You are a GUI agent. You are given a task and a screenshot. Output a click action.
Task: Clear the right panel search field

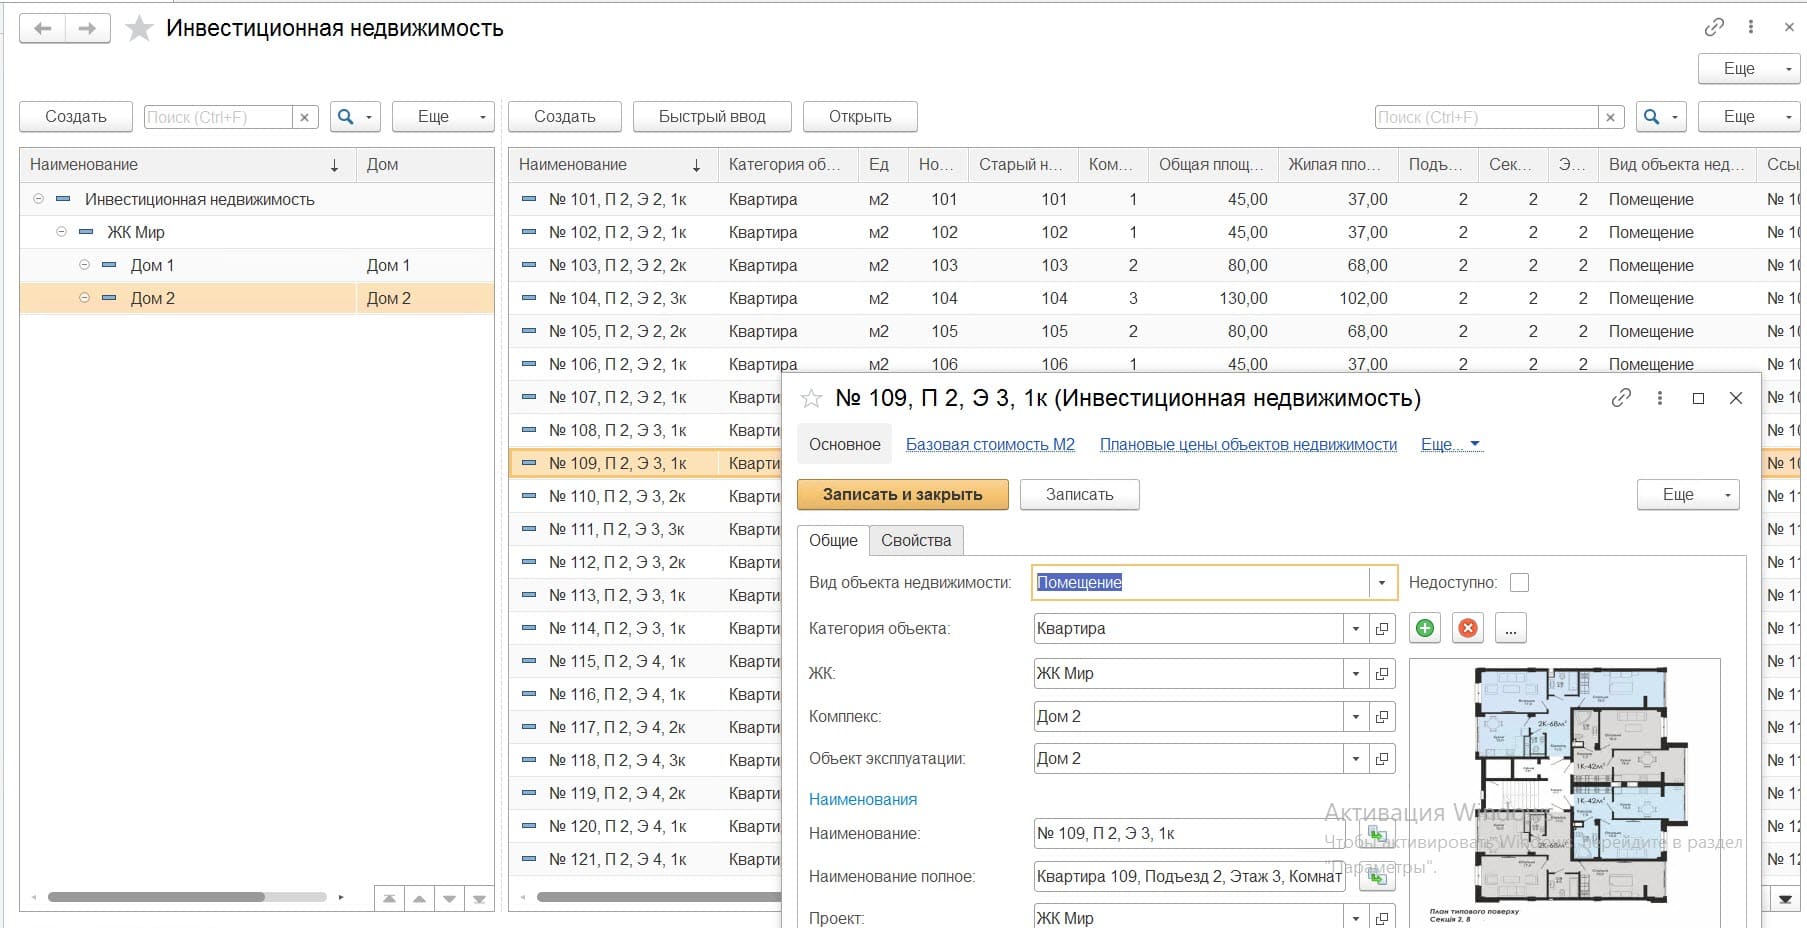click(x=1610, y=117)
